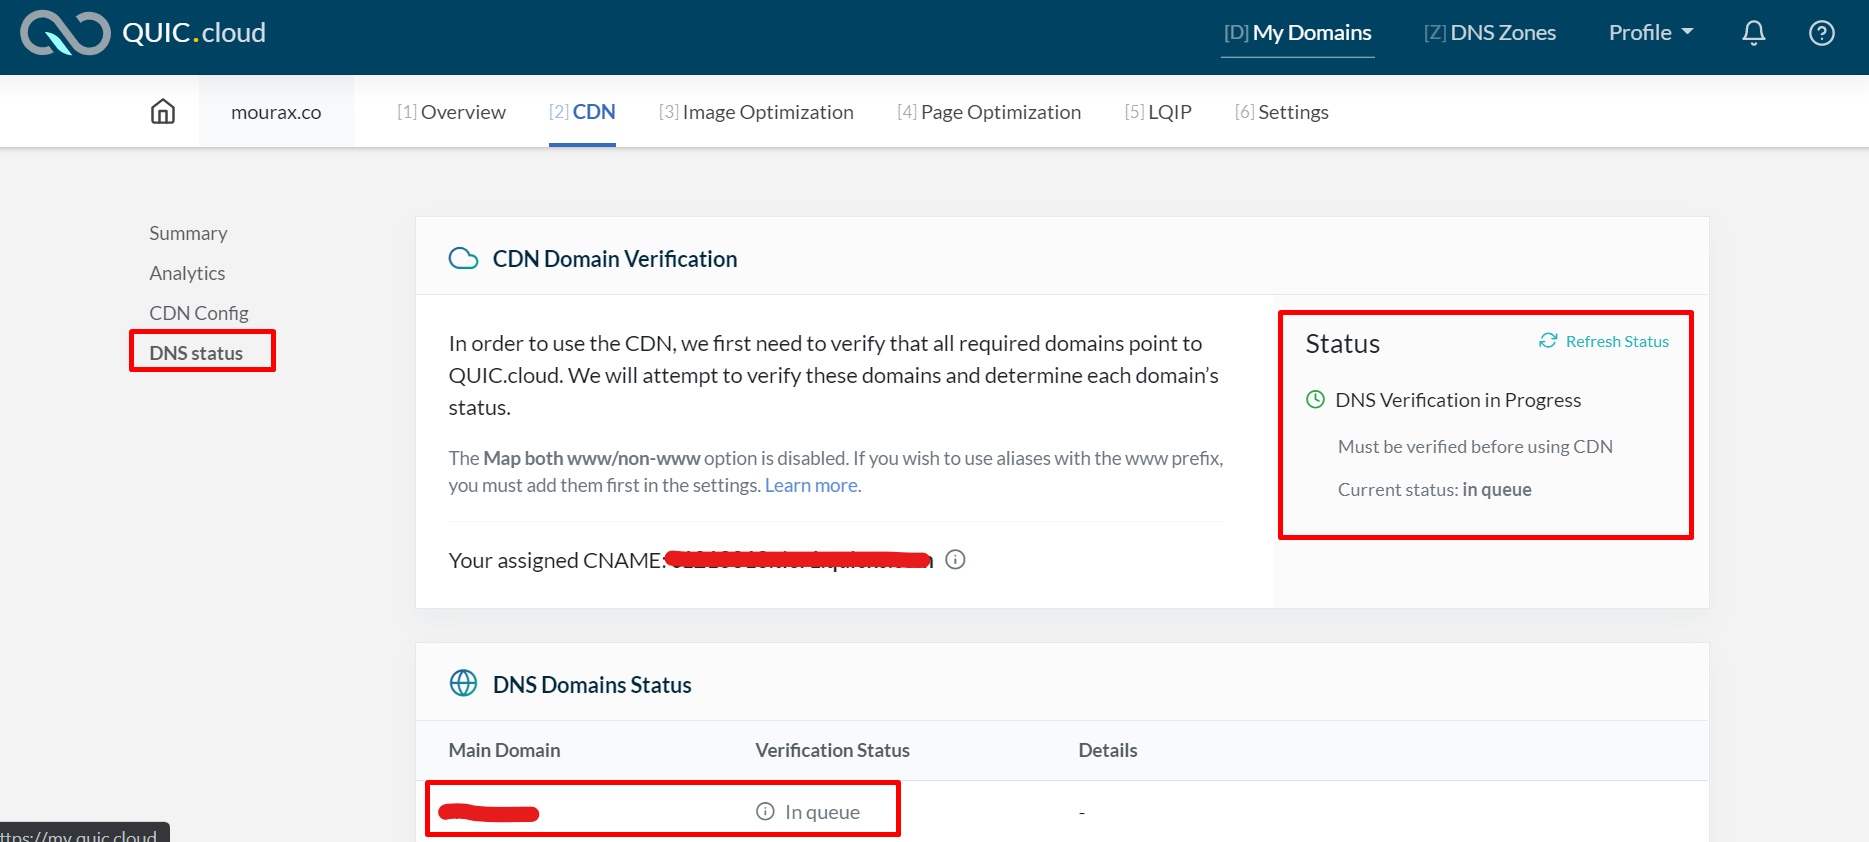The height and width of the screenshot is (842, 1869).
Task: Click the In queue info icon
Action: point(765,811)
